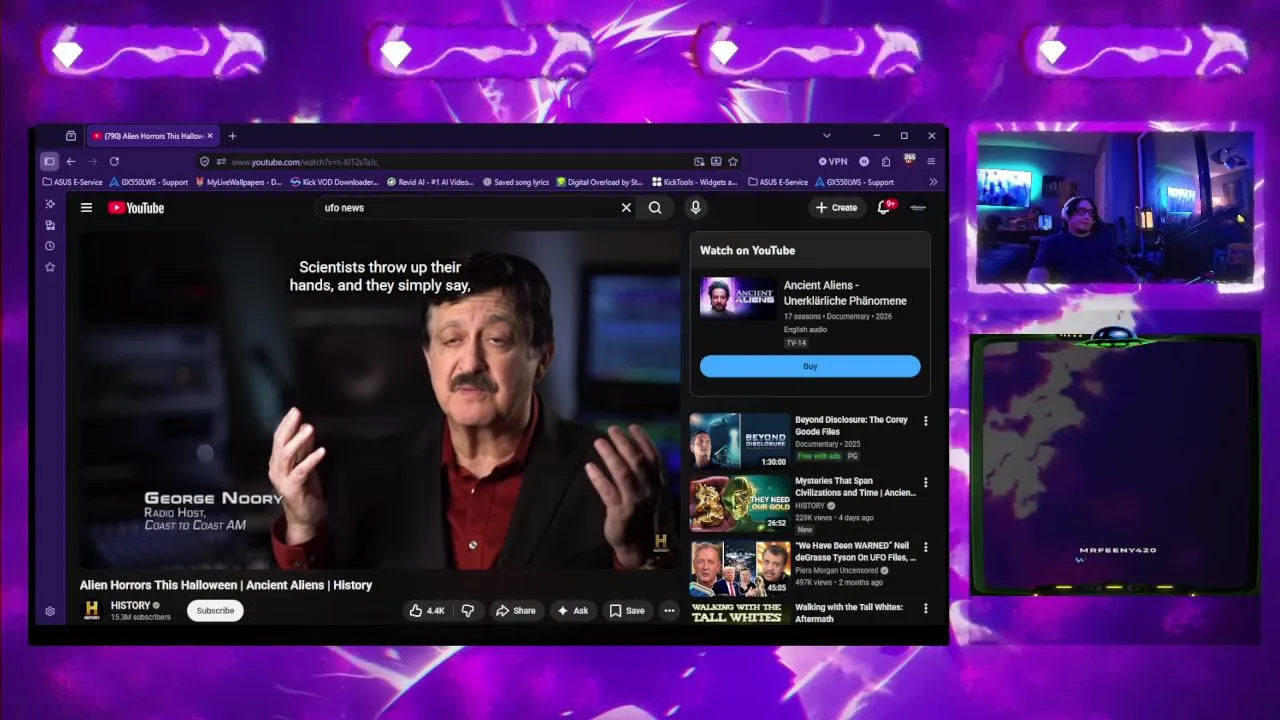Toggle the VPN button
1280x720 pixels.
pyautogui.click(x=833, y=161)
